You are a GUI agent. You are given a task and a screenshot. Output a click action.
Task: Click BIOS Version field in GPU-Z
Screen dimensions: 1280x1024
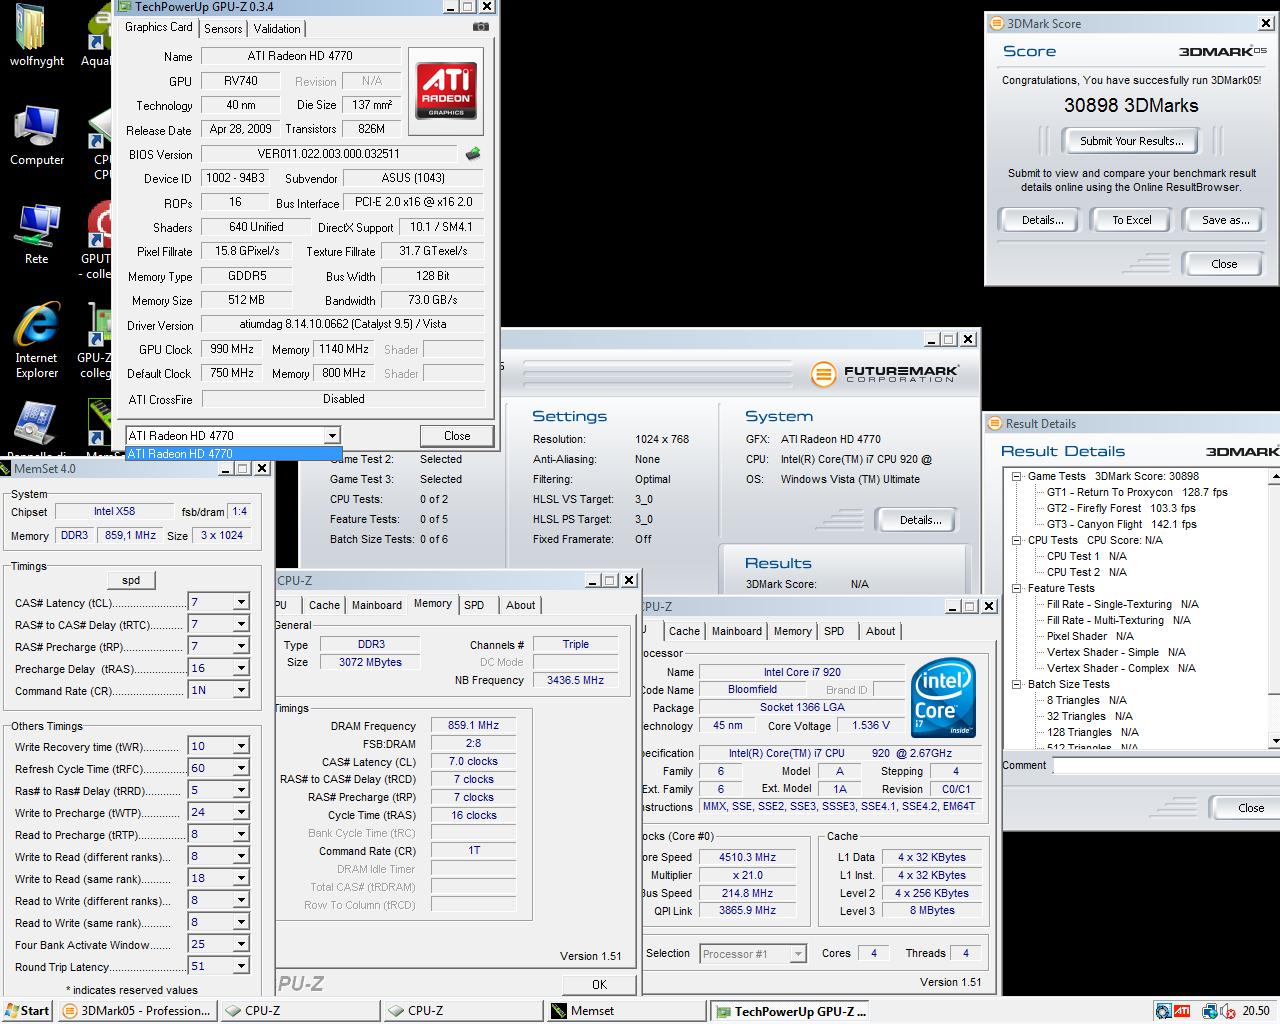pyautogui.click(x=329, y=154)
